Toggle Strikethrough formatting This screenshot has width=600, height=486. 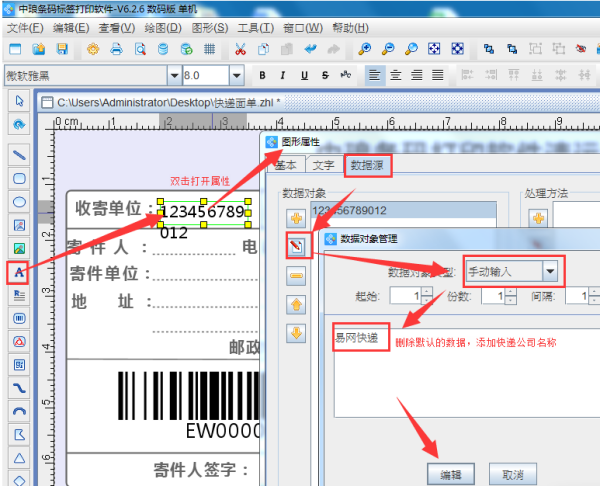(x=325, y=75)
